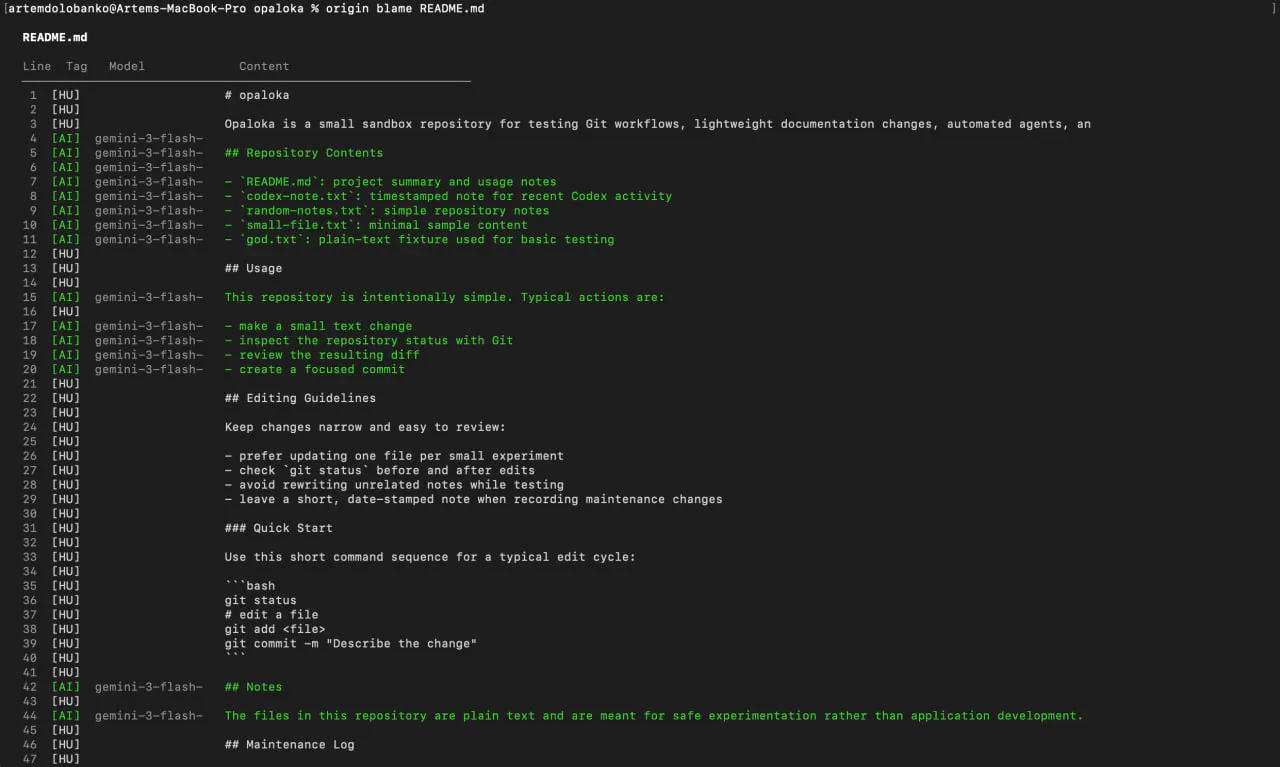Click the line number 26
Screen dimensions: 1280x767
click(30, 456)
